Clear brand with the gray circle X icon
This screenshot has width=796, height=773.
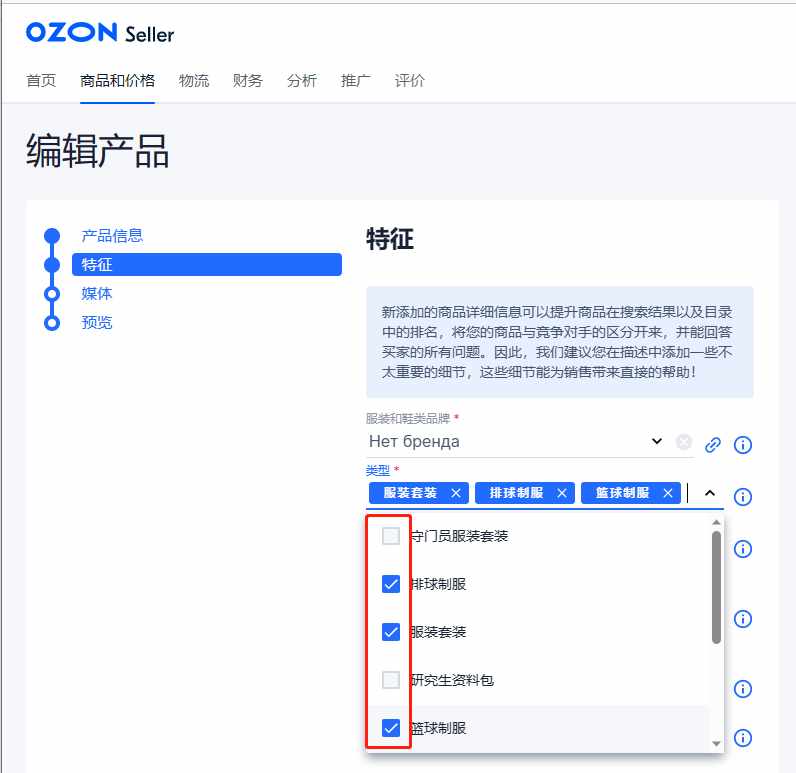[684, 442]
